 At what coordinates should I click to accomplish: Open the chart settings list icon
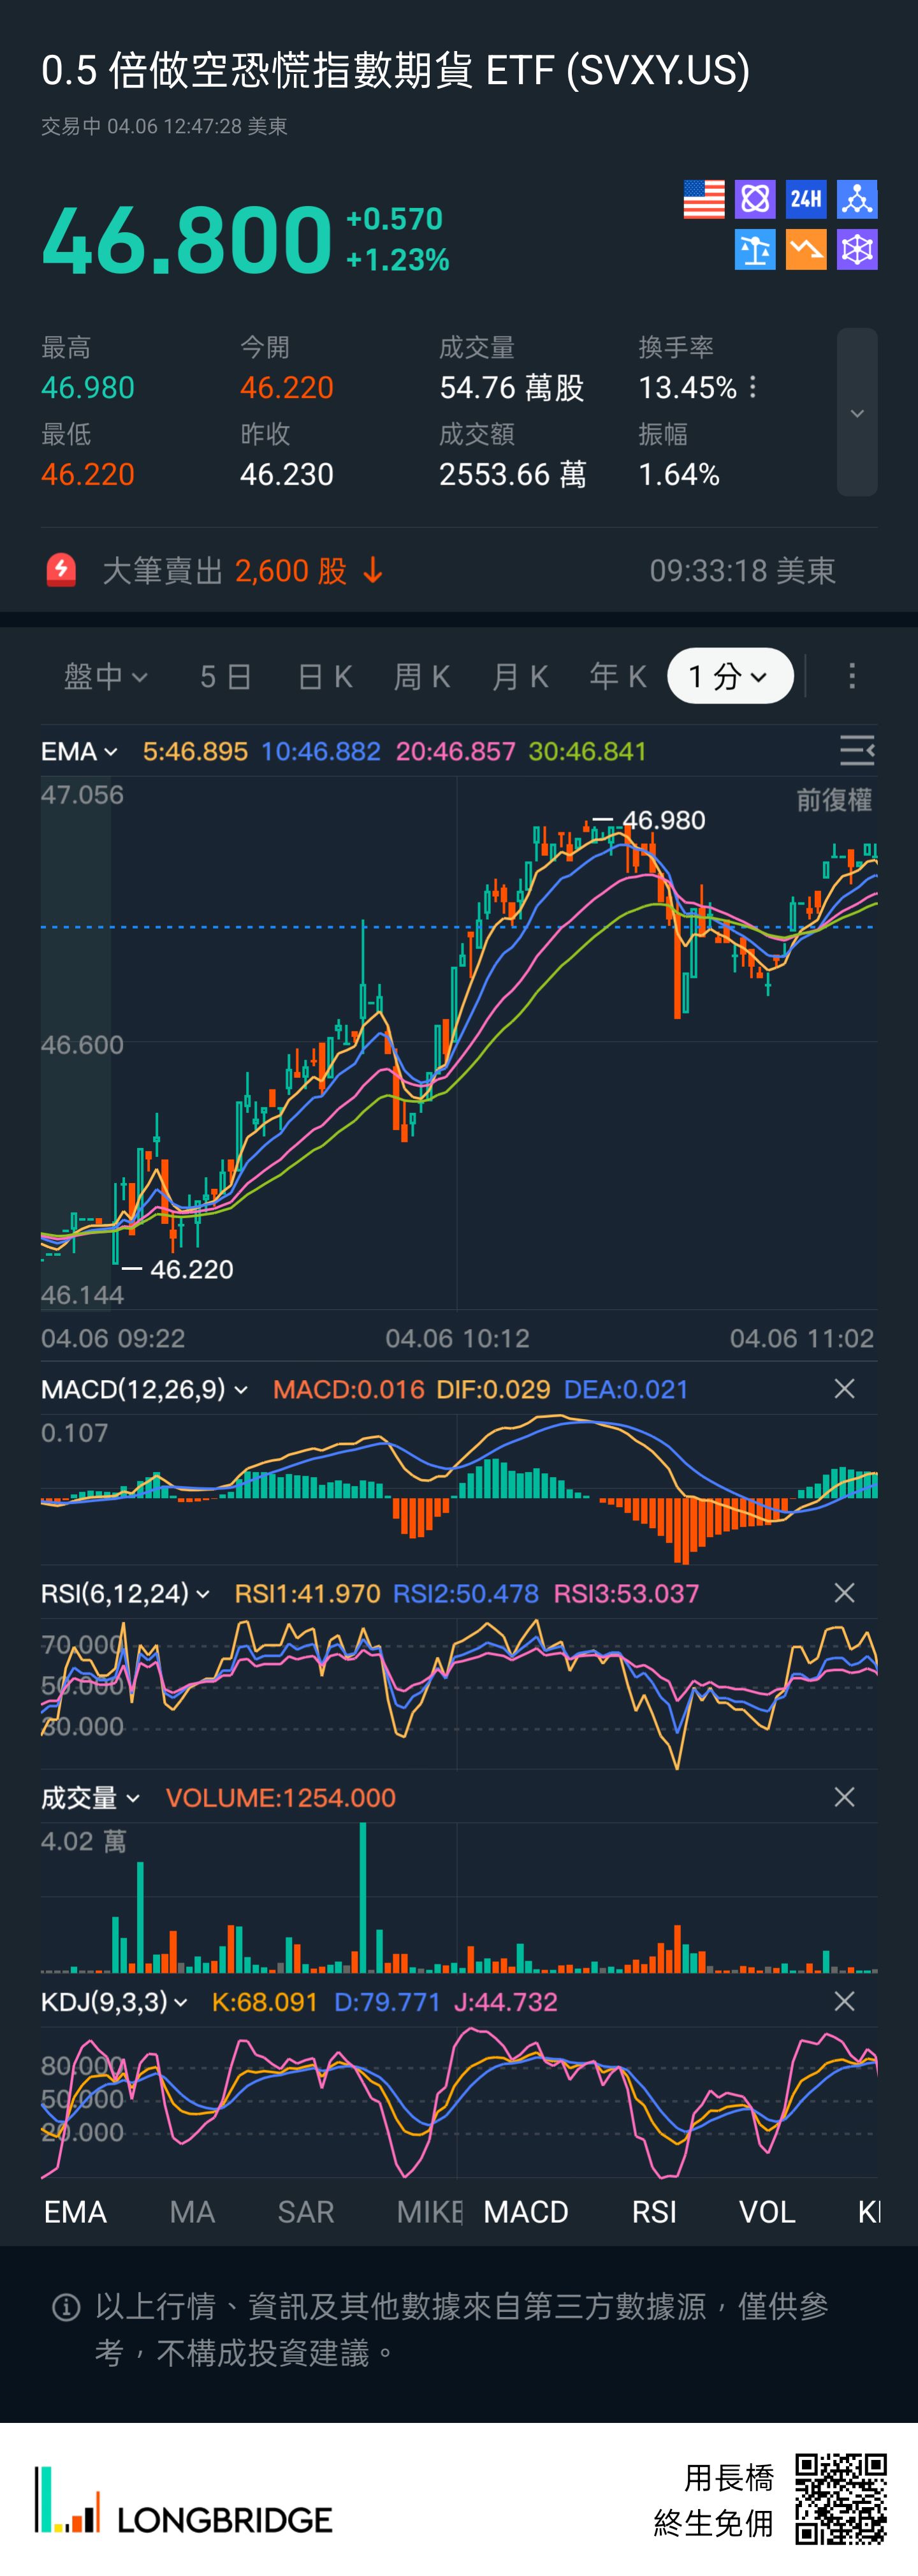coord(856,750)
